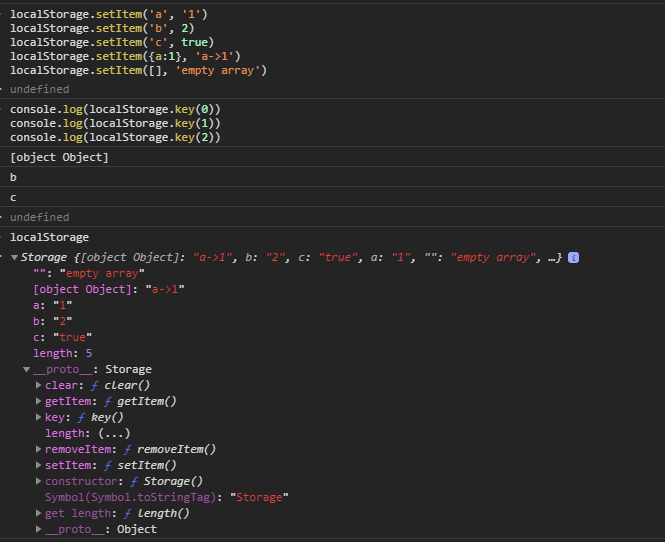The width and height of the screenshot is (665, 542).
Task: Select the b: "2" property row
Action: pos(53,321)
